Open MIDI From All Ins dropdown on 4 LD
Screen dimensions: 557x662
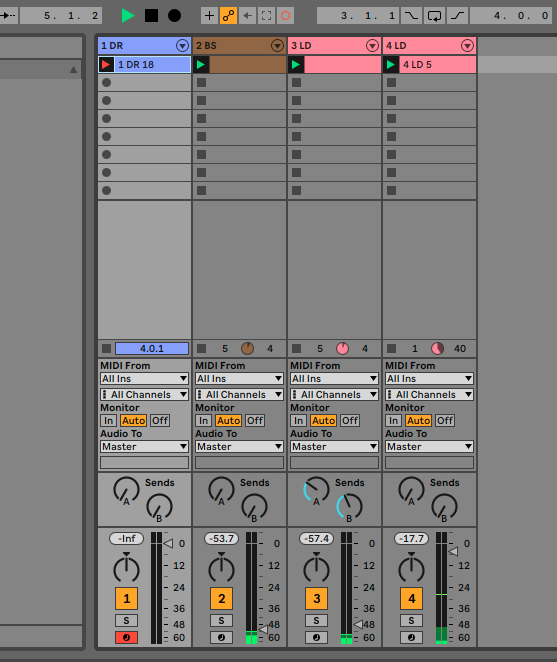429,378
